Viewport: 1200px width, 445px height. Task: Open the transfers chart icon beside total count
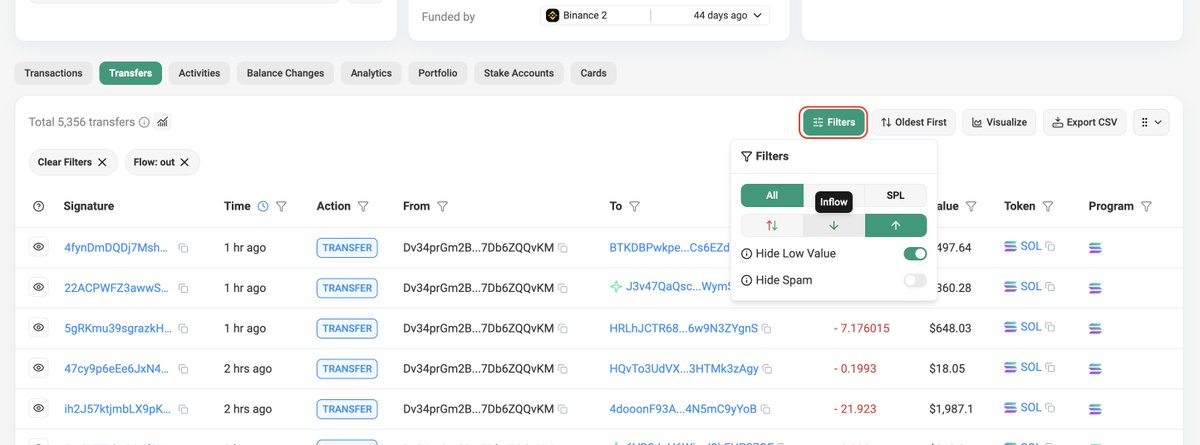tap(163, 122)
